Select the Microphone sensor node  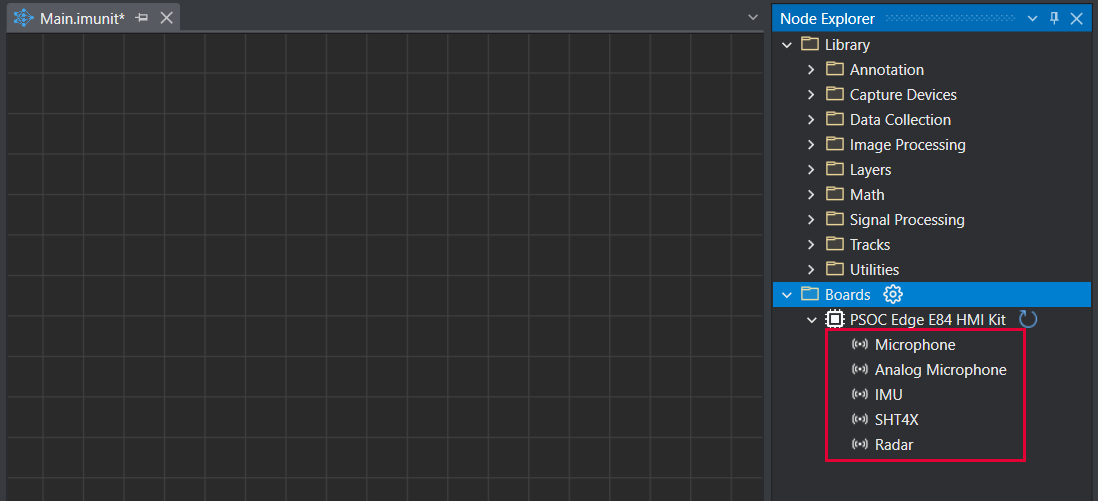(914, 345)
